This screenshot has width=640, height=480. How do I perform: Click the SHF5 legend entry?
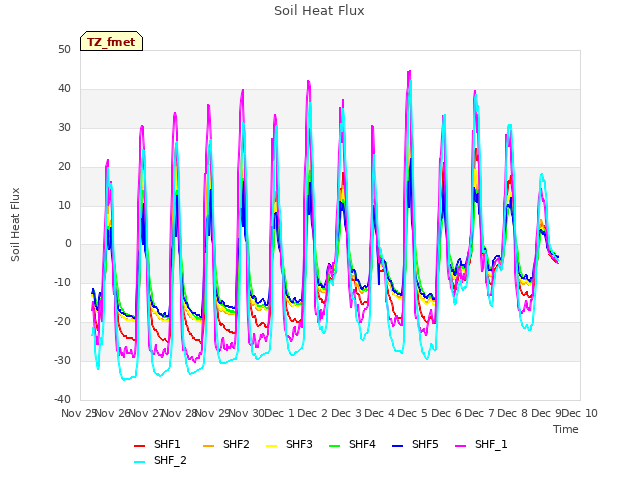[x=415, y=444]
